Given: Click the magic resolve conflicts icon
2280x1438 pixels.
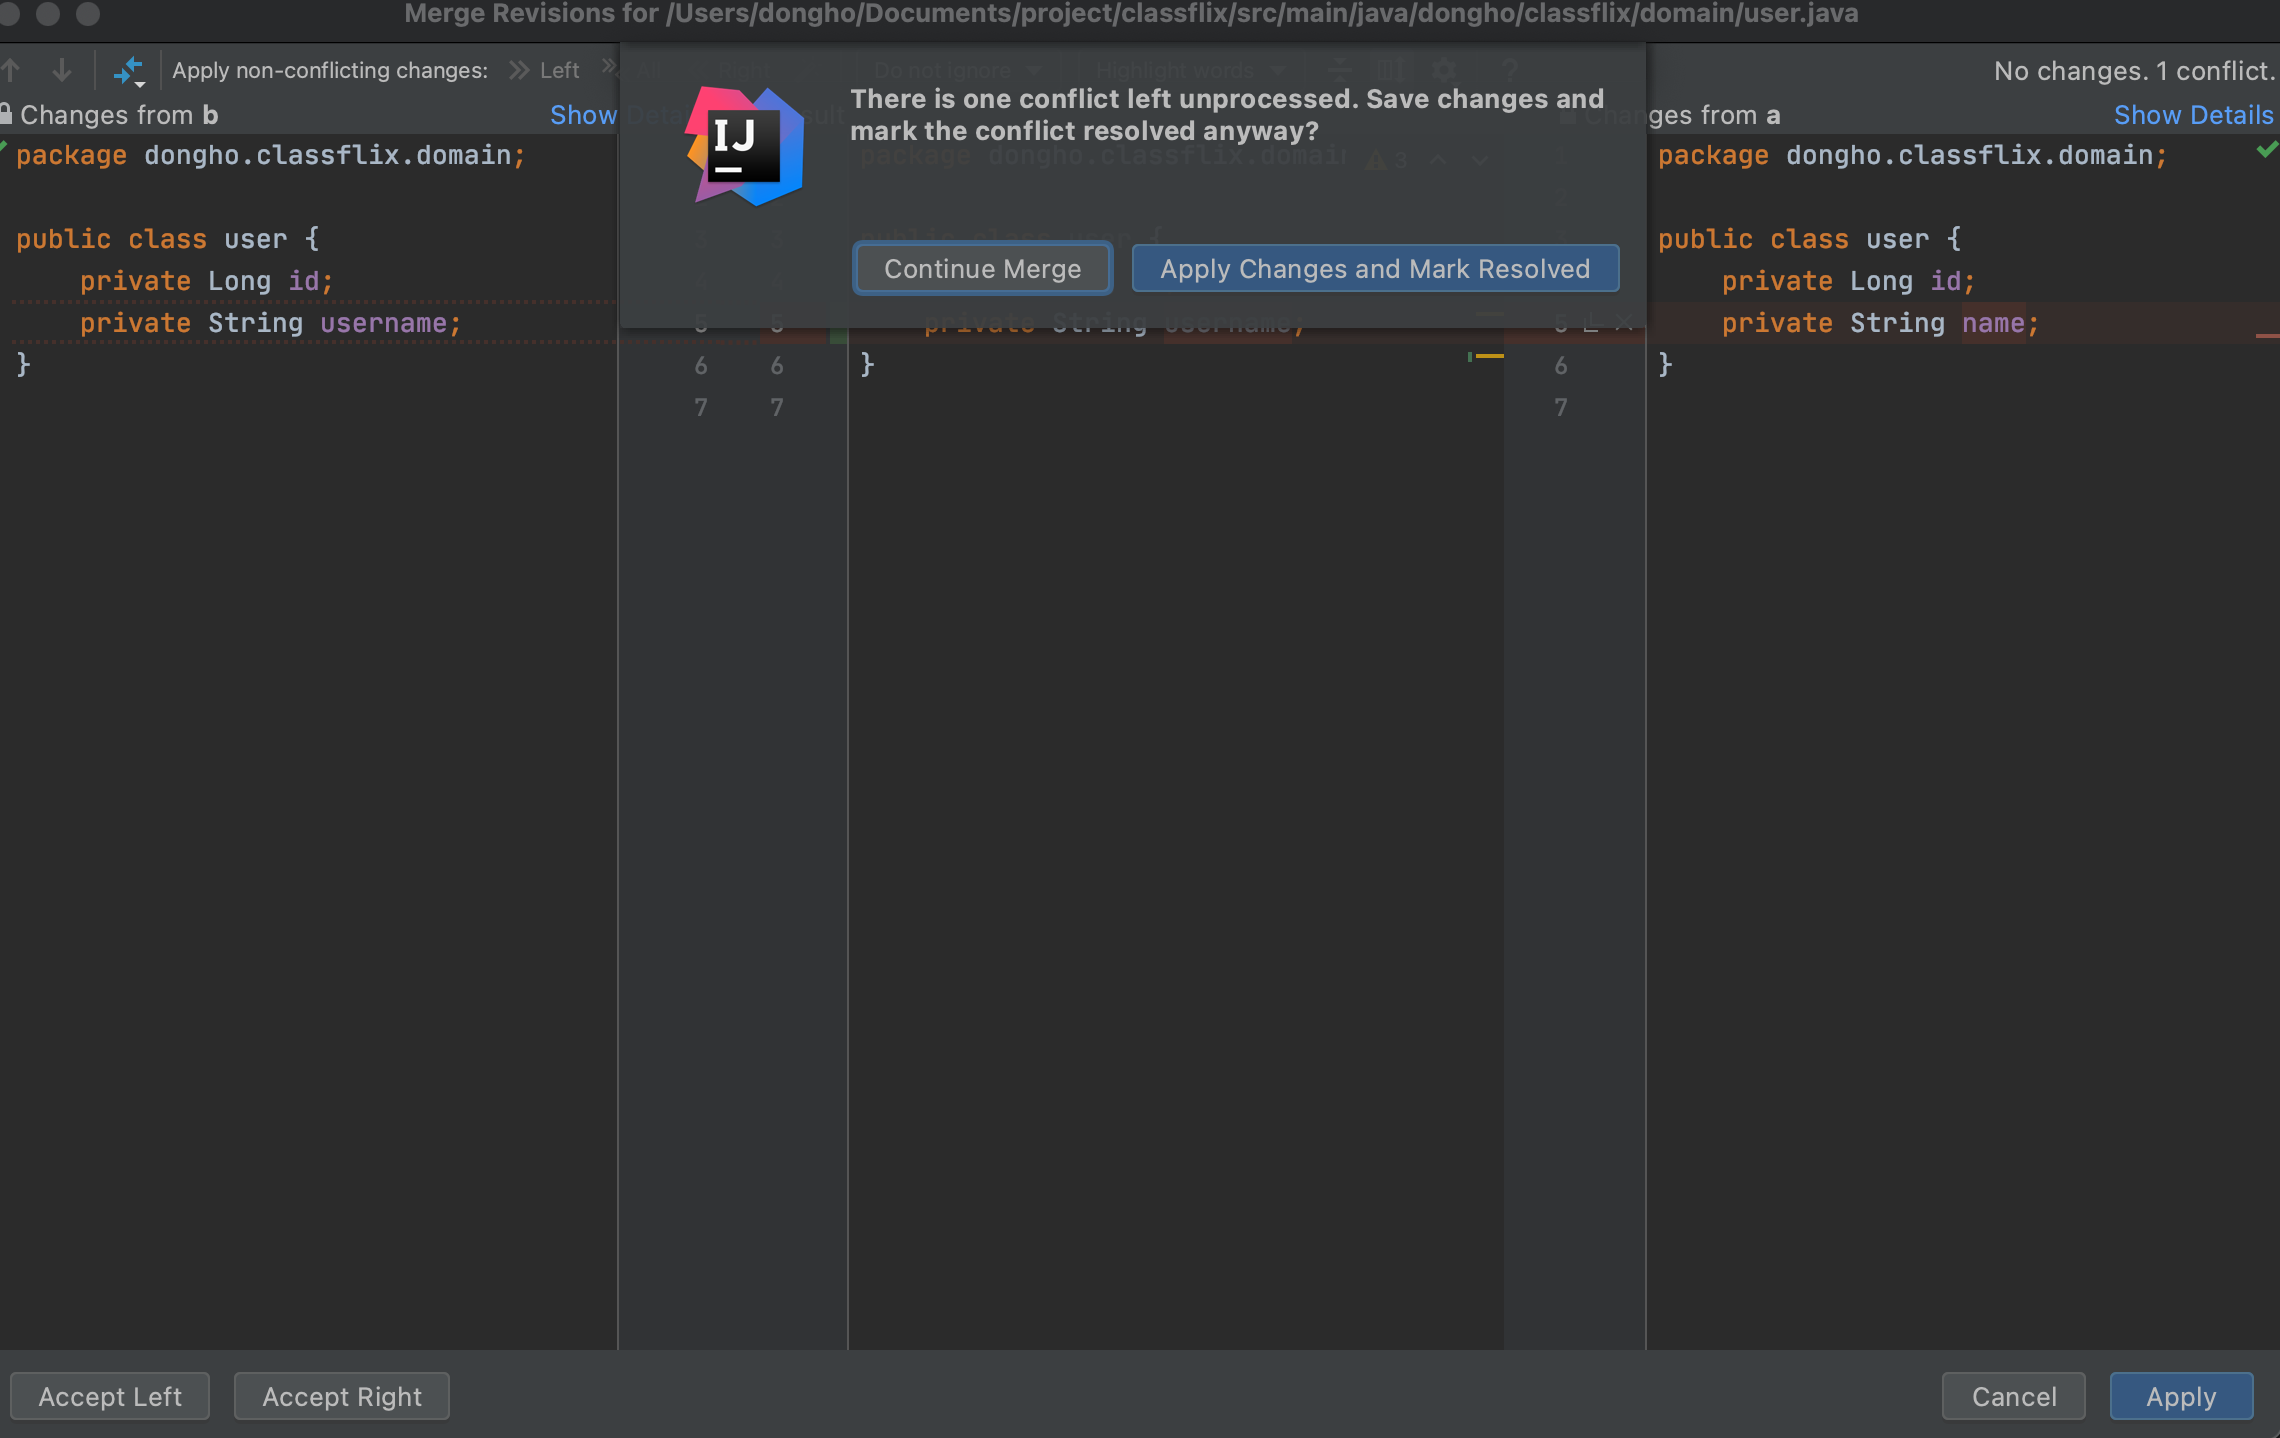Looking at the screenshot, I should [128, 70].
